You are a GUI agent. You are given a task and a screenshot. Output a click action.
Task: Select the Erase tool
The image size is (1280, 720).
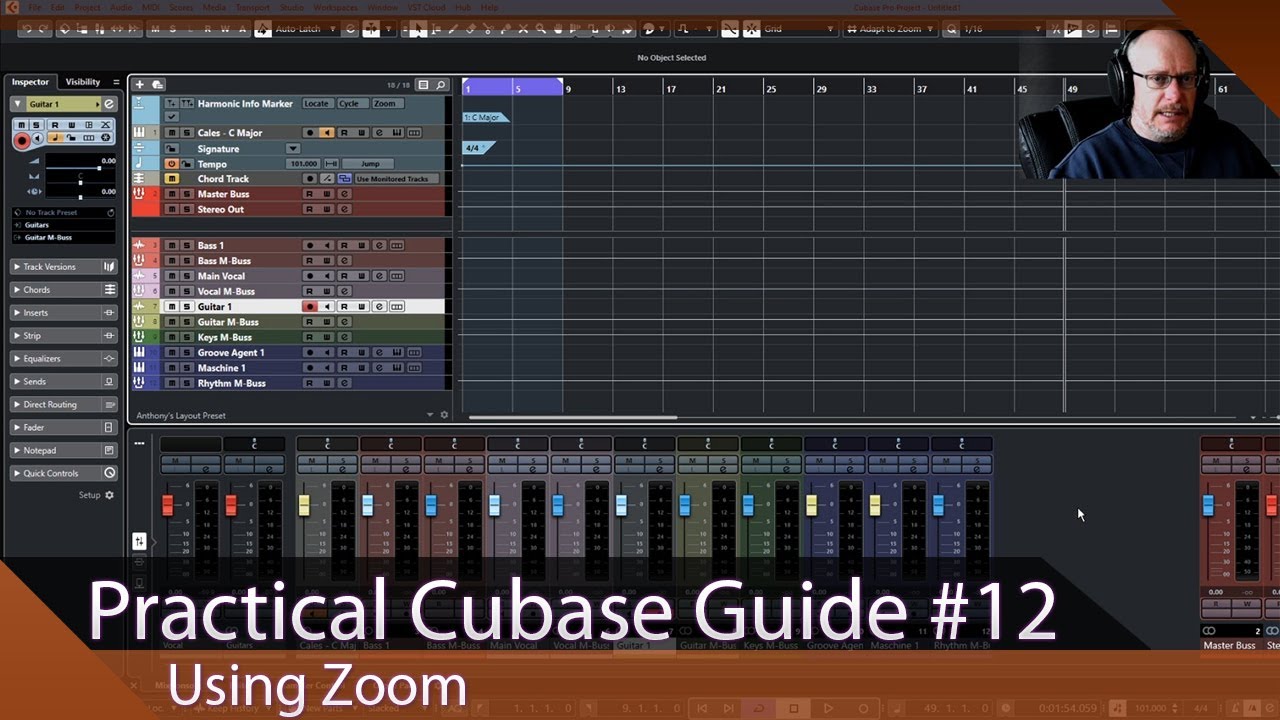[470, 29]
